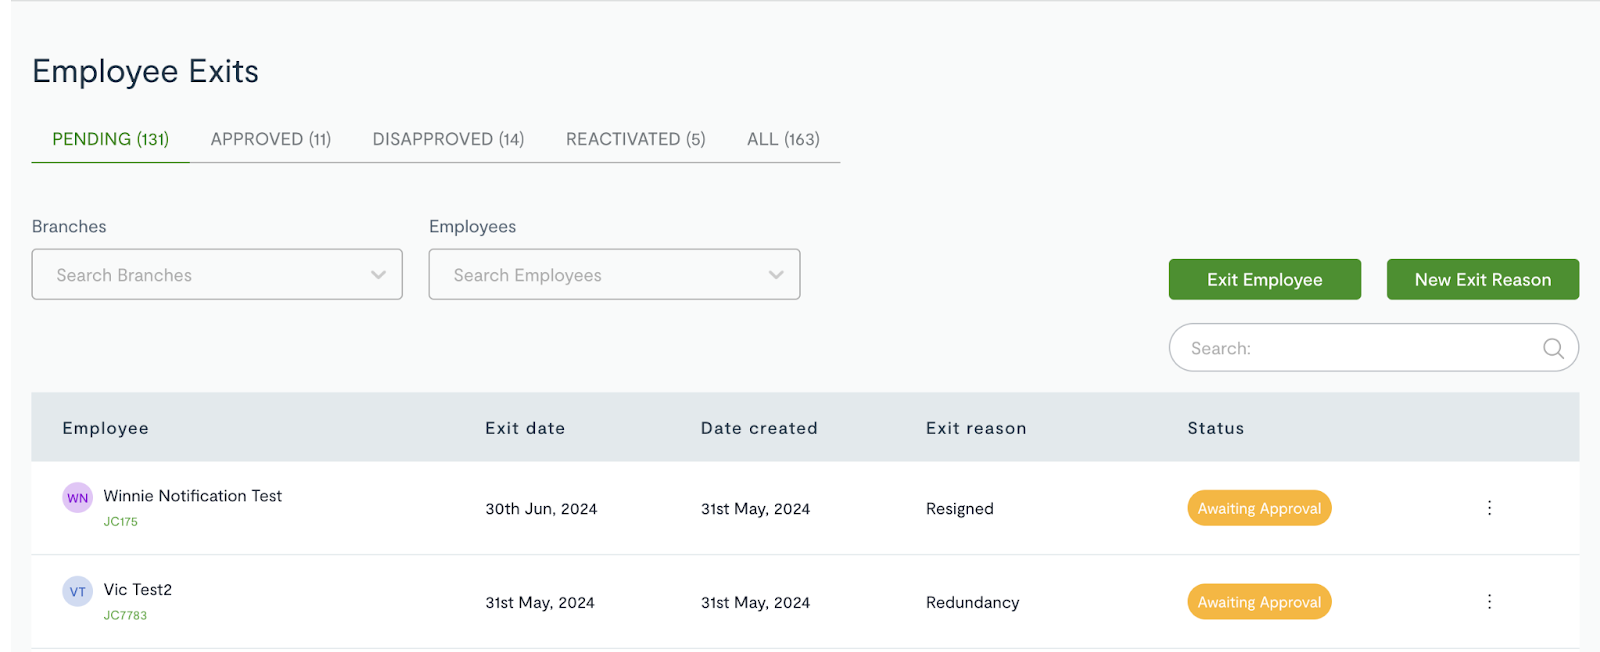Click Vic Test2's Awaiting Approval badge
Screen dimensions: 1600x652
point(1259,602)
